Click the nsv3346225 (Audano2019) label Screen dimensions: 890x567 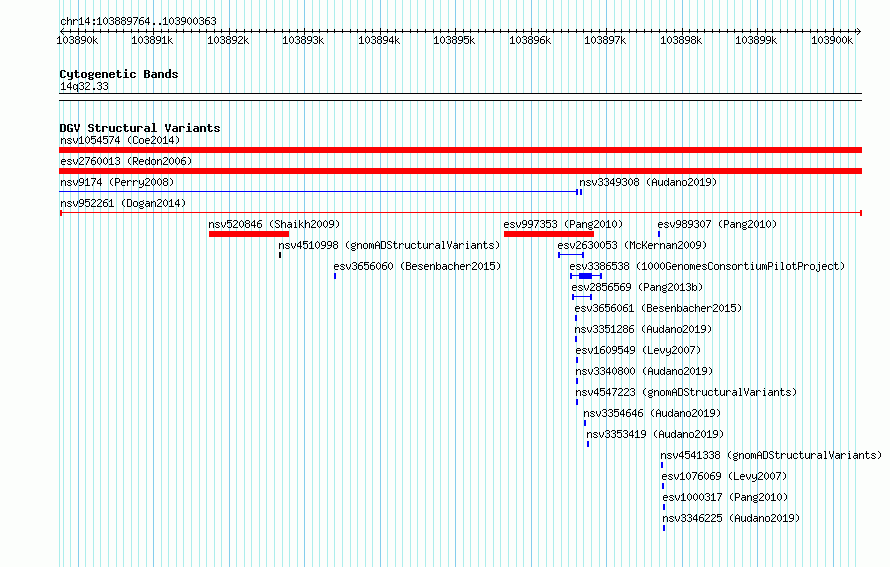pyautogui.click(x=731, y=518)
